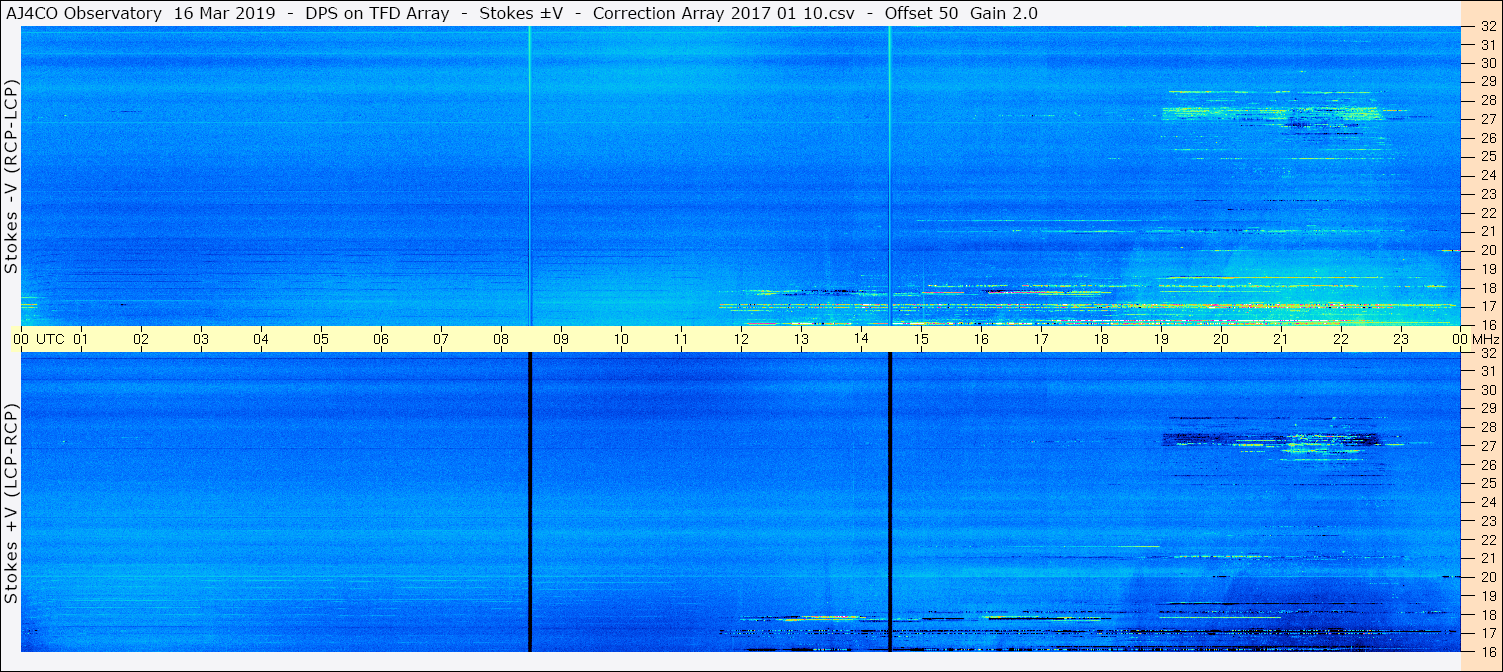This screenshot has width=1503, height=672.
Task: Click the 21 MHz label of lower Stokes +V panel
Action: point(1488,558)
